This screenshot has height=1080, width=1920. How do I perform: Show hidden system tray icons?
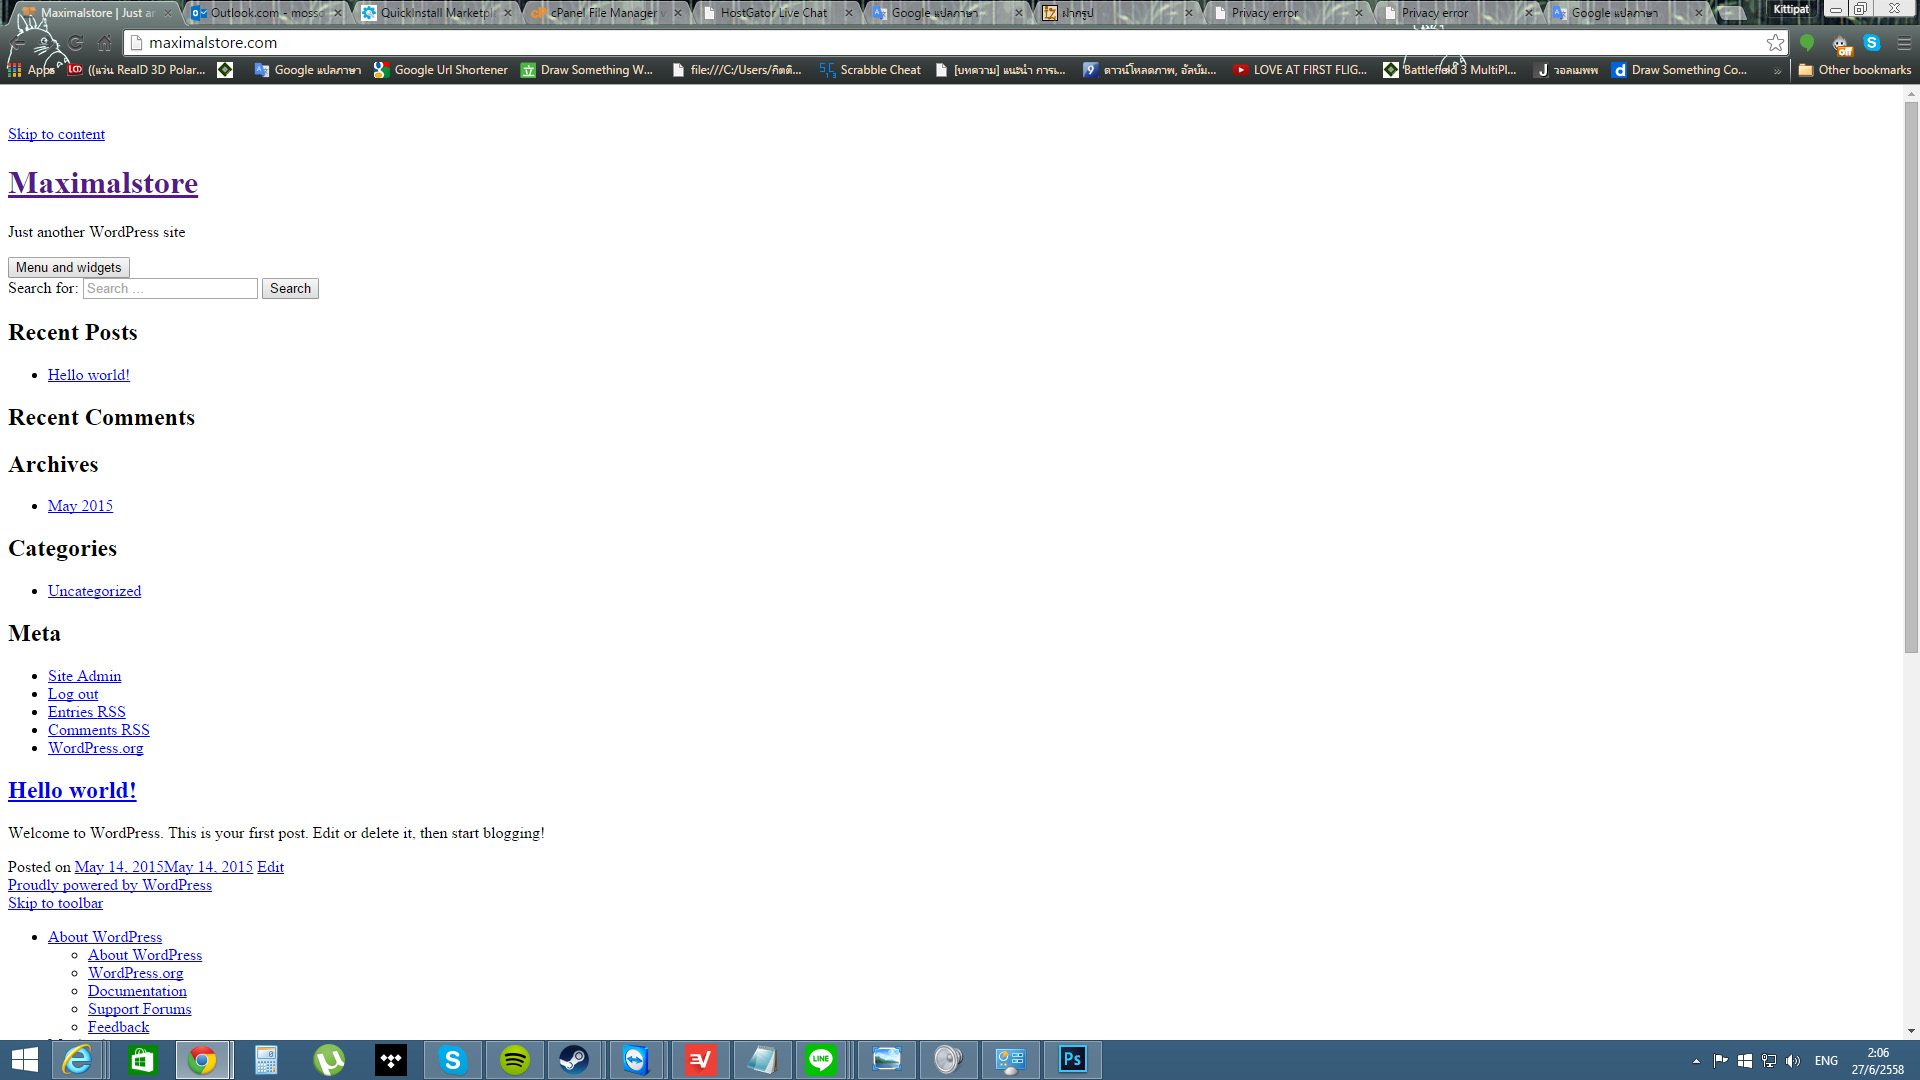[1696, 1061]
